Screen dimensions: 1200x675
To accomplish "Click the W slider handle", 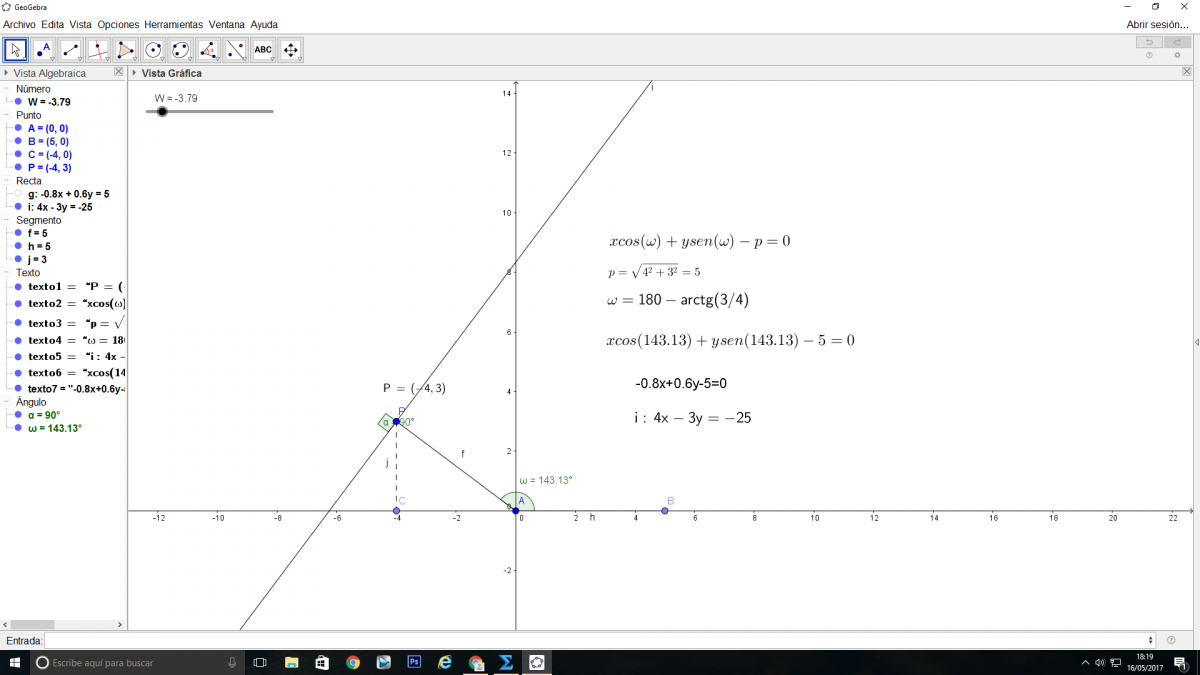I will coord(162,112).
